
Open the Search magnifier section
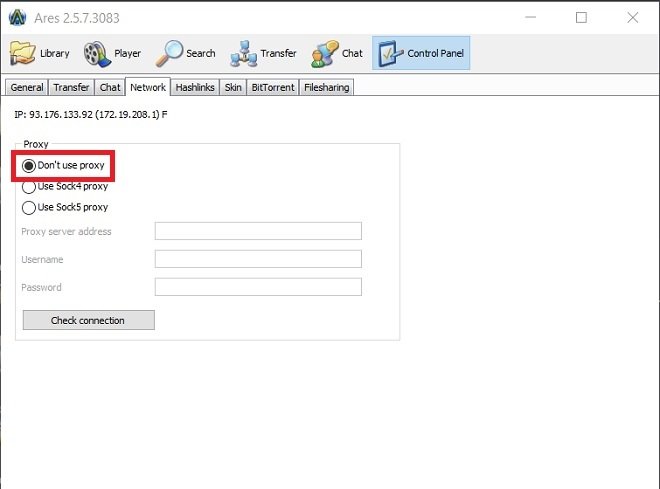186,53
